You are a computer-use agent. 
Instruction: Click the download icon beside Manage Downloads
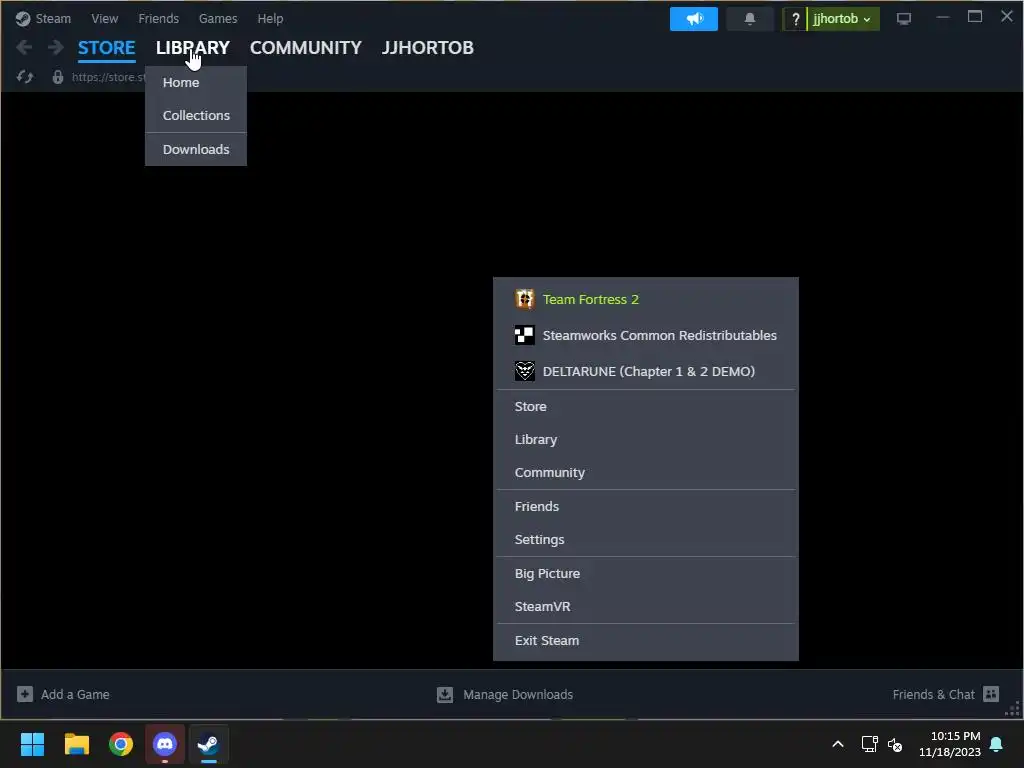pos(445,694)
